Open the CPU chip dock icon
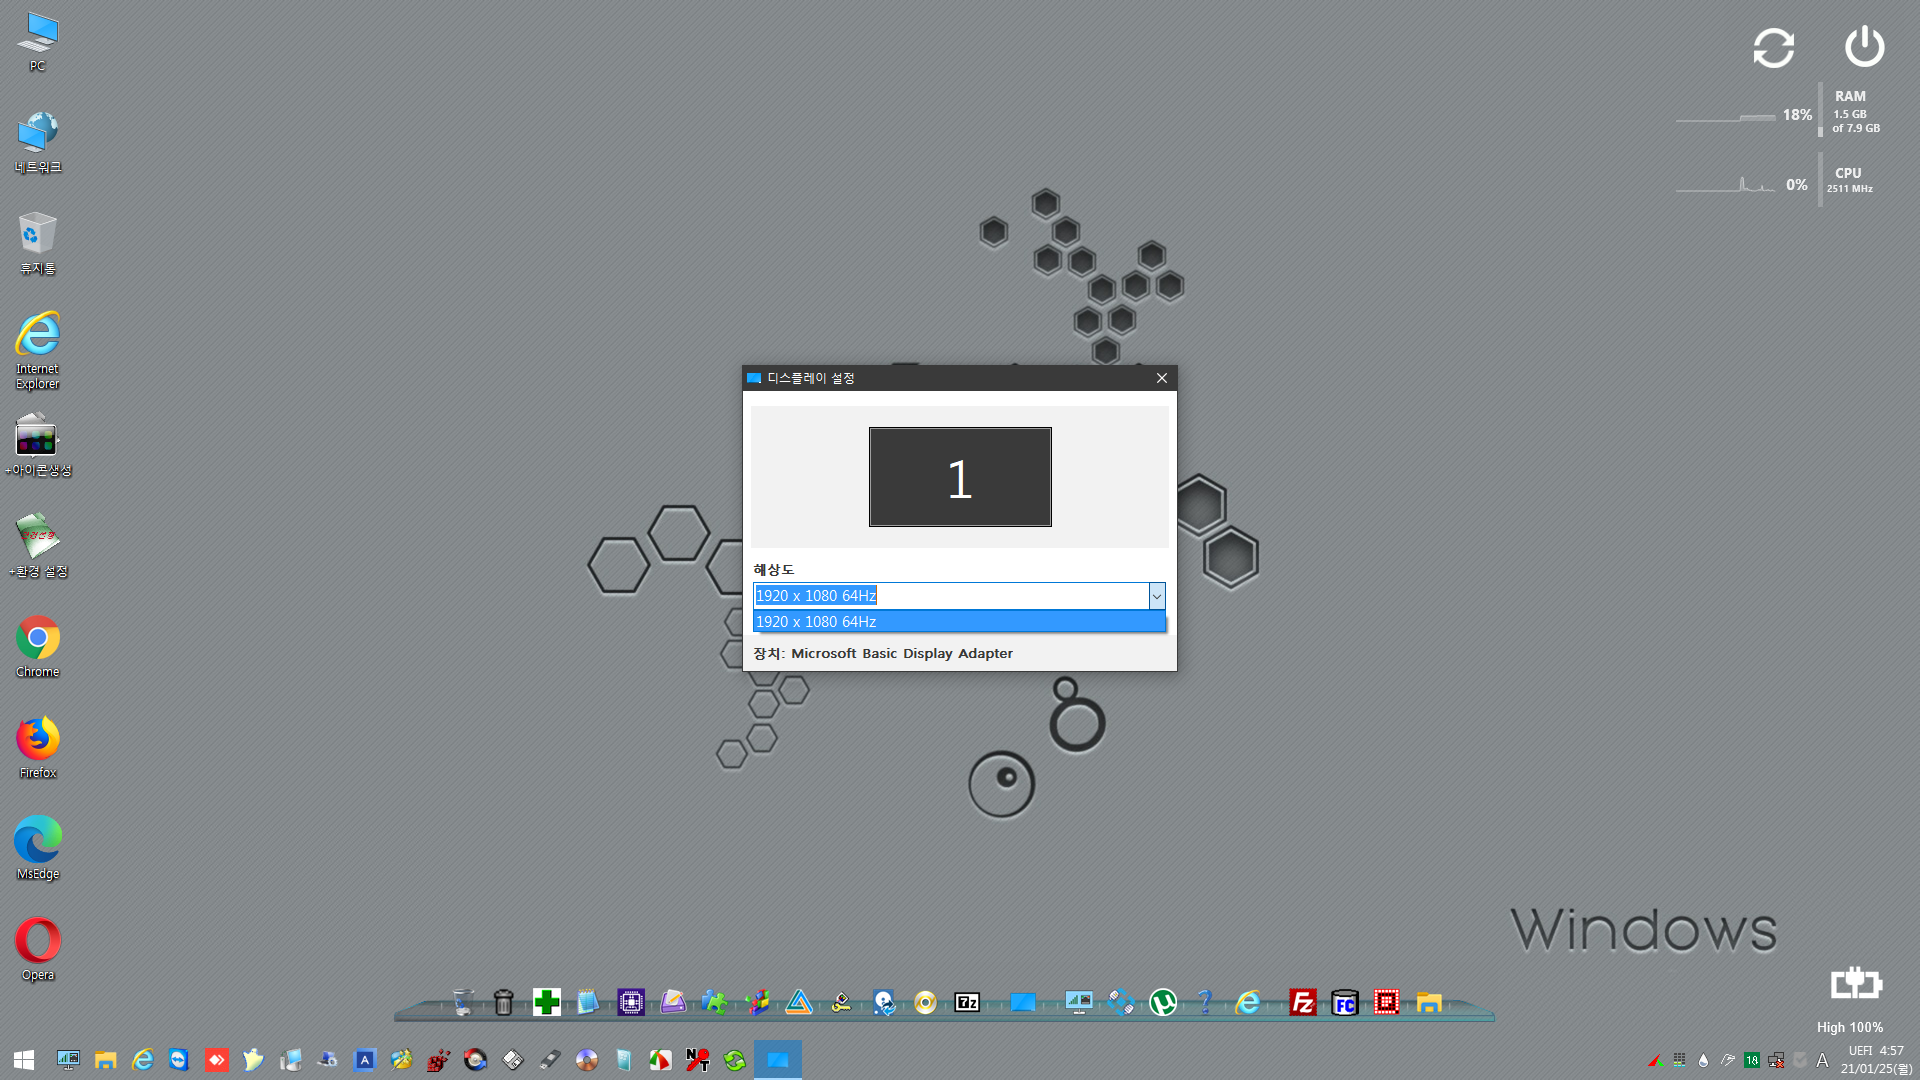Viewport: 1920px width, 1080px height. tap(631, 1002)
